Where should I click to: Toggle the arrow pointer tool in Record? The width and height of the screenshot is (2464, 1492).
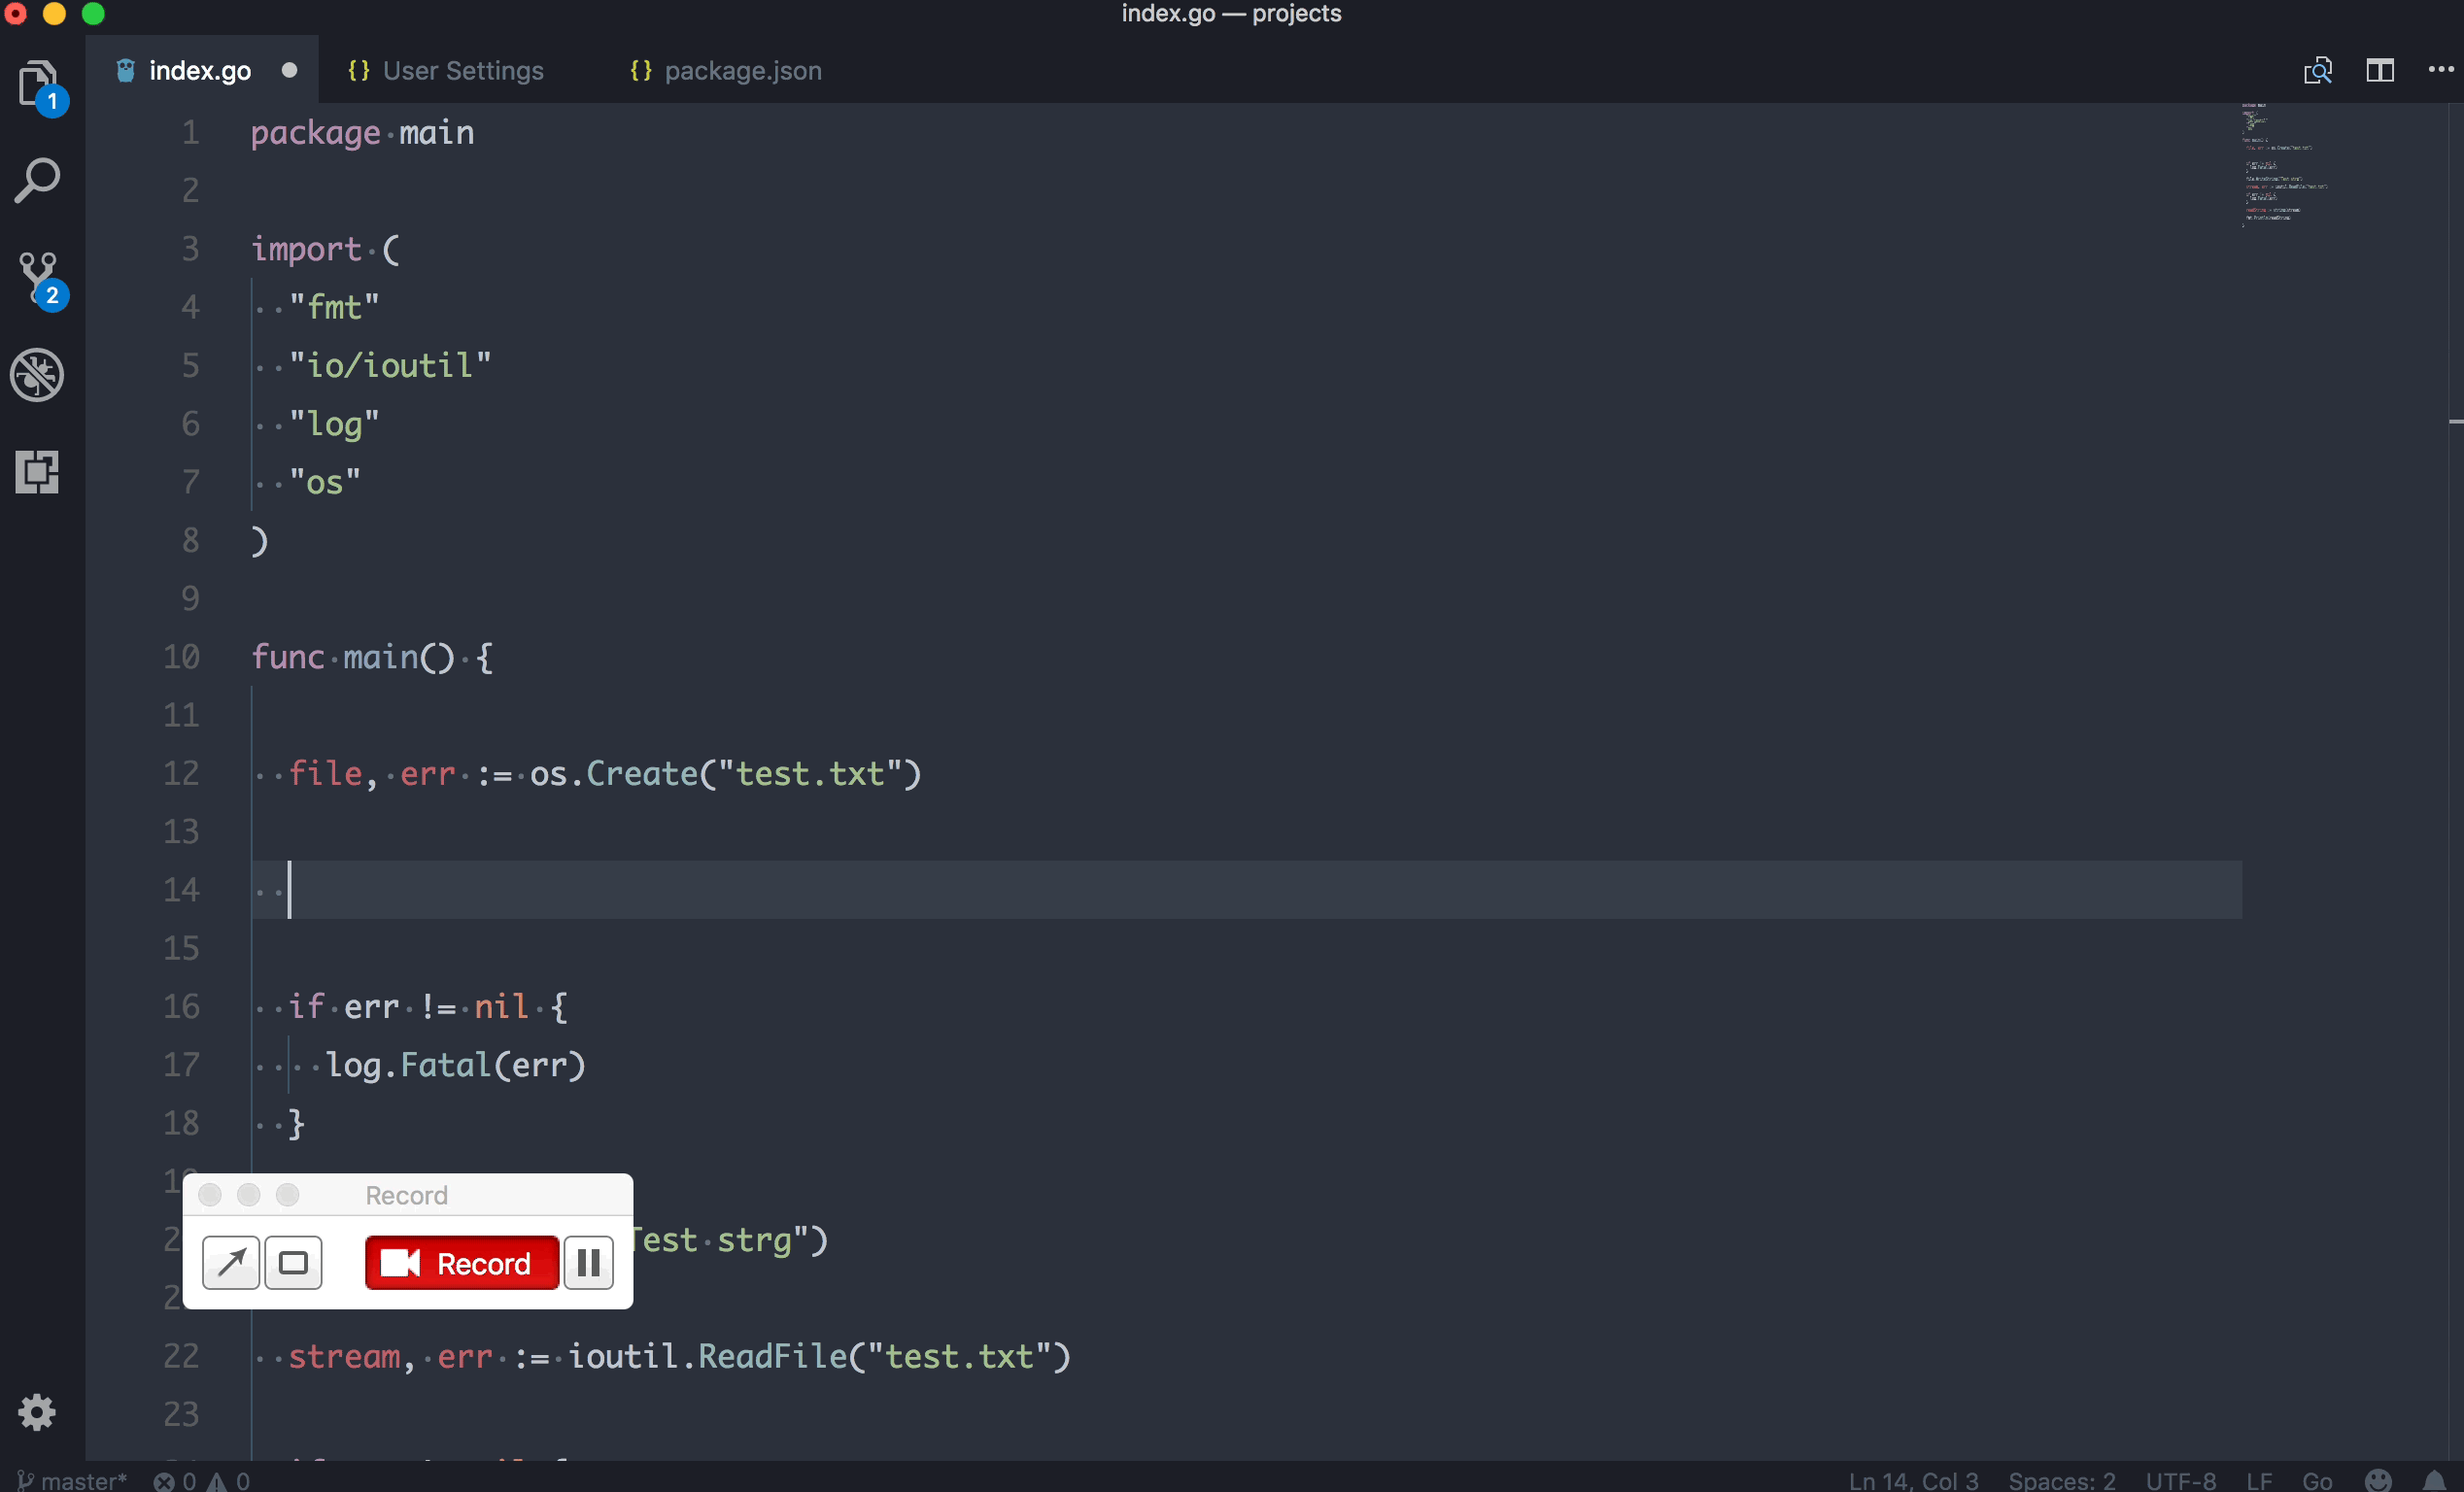pos(231,1263)
